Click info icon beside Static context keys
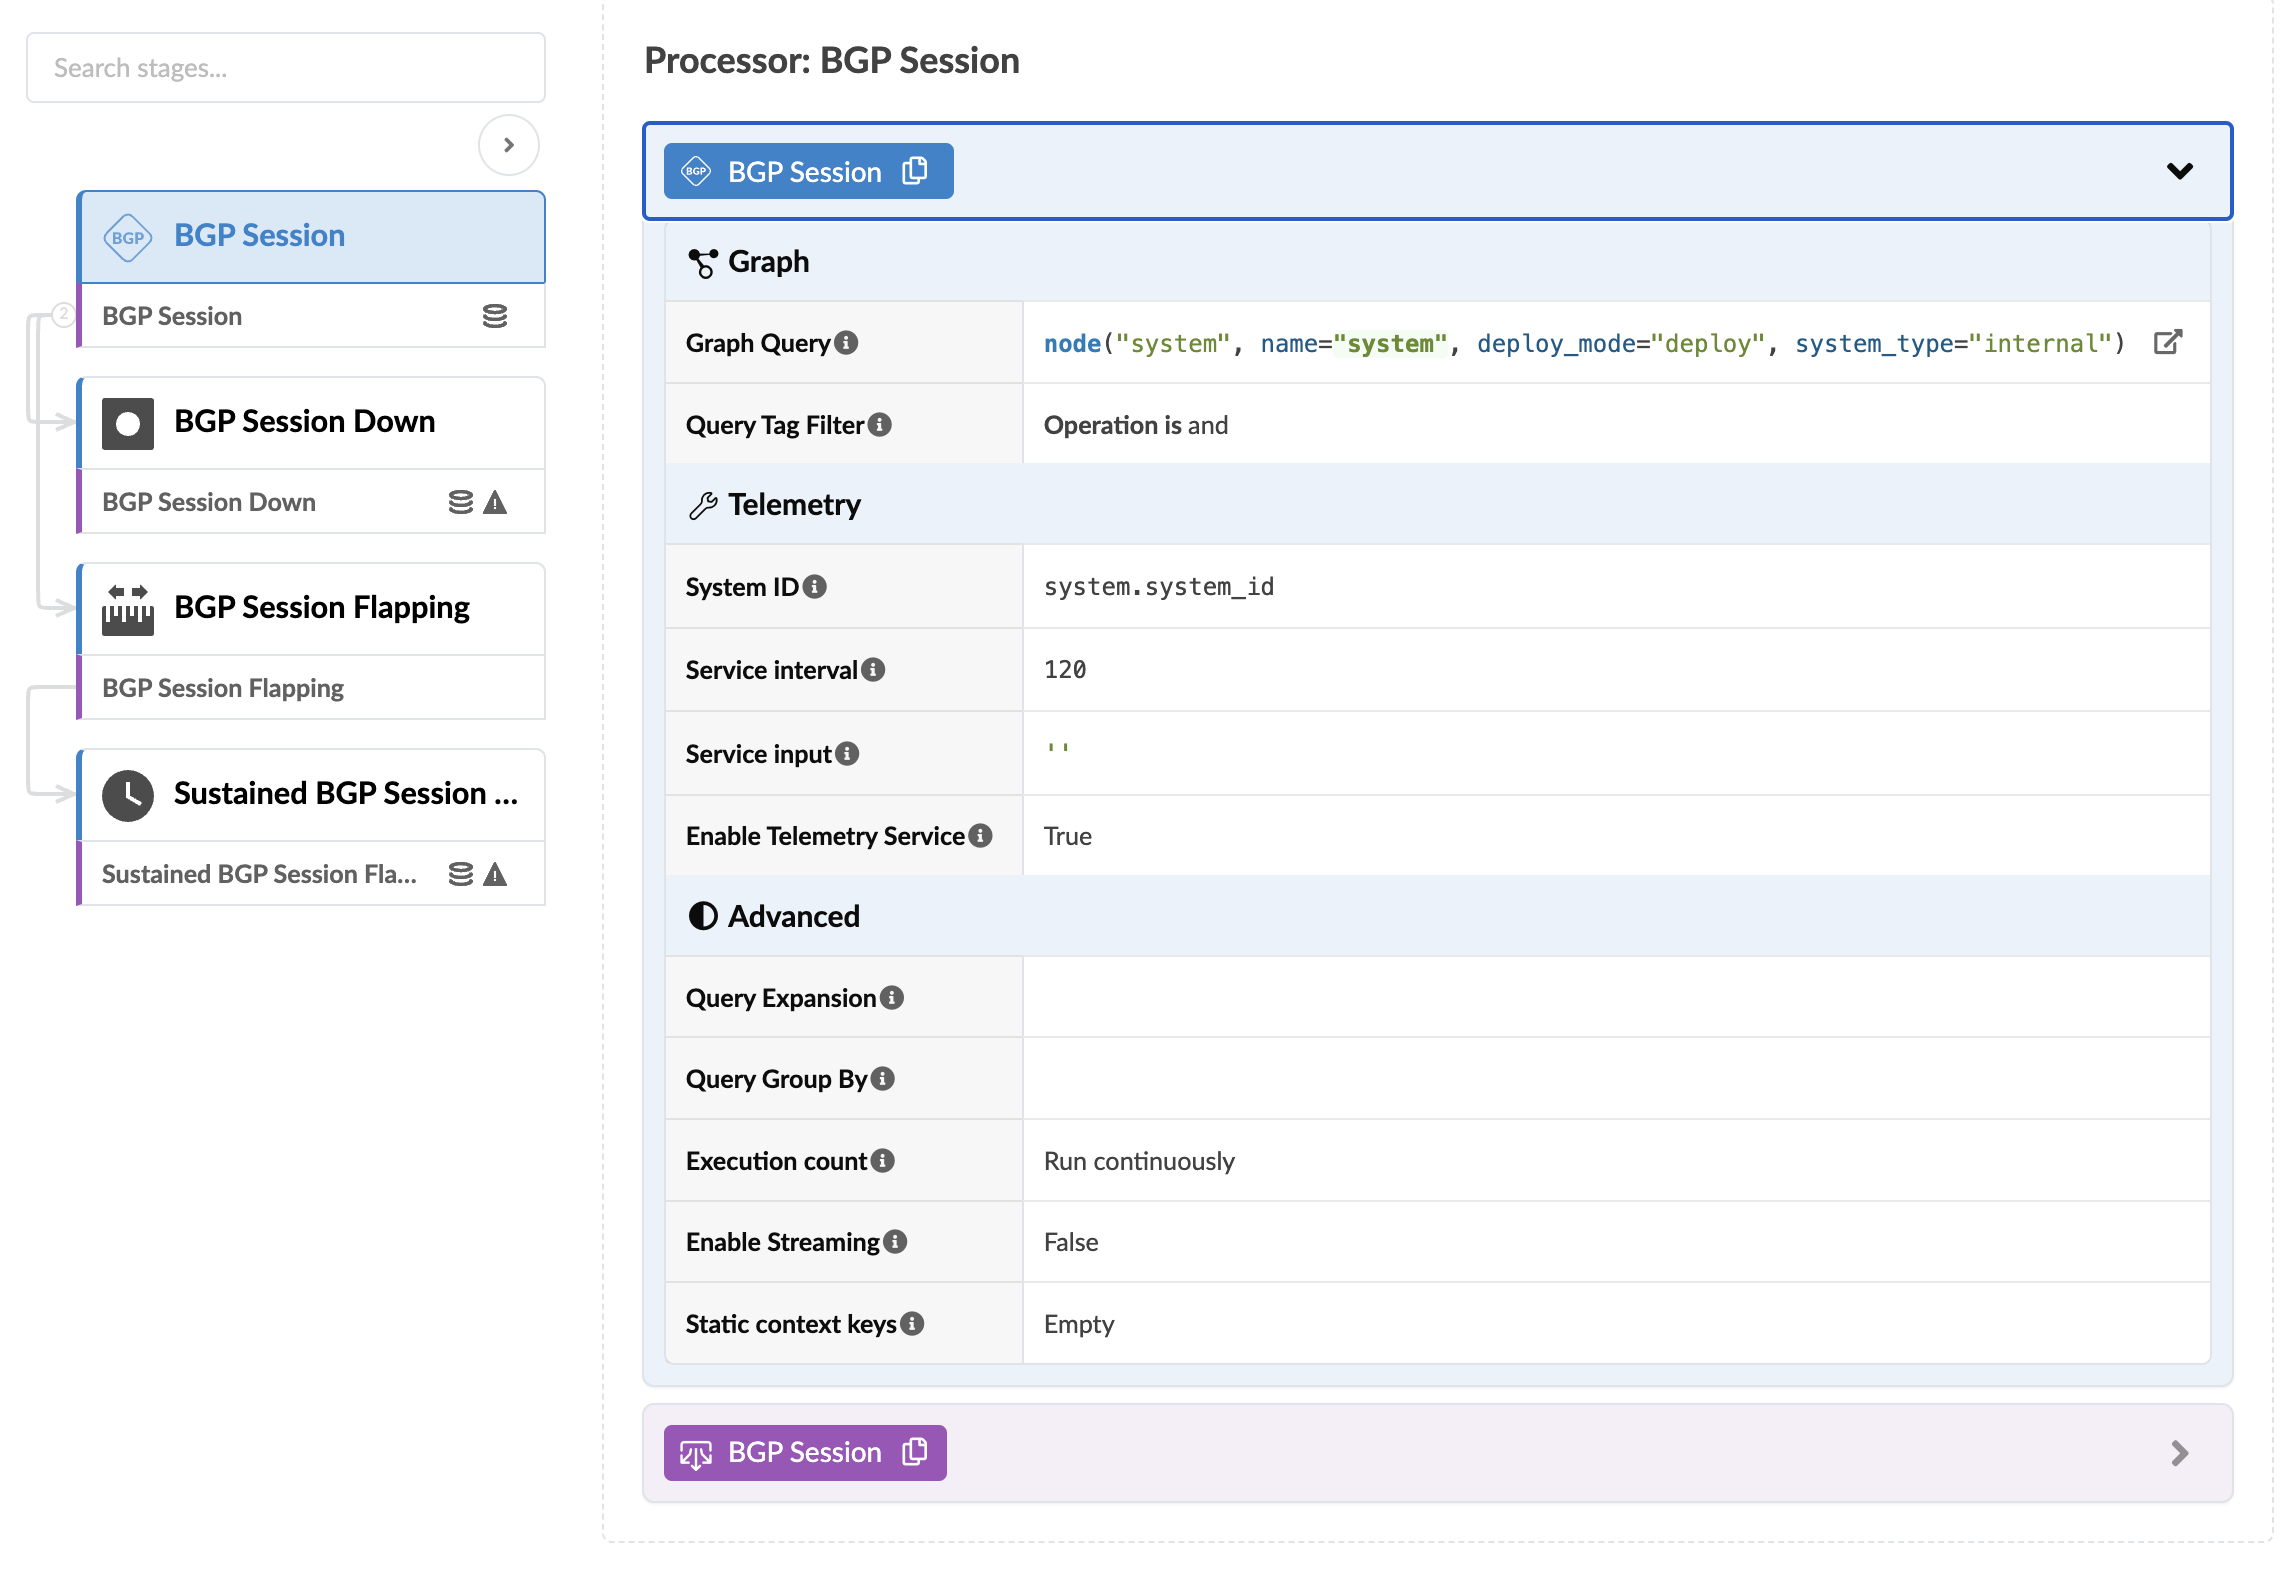 912,1323
